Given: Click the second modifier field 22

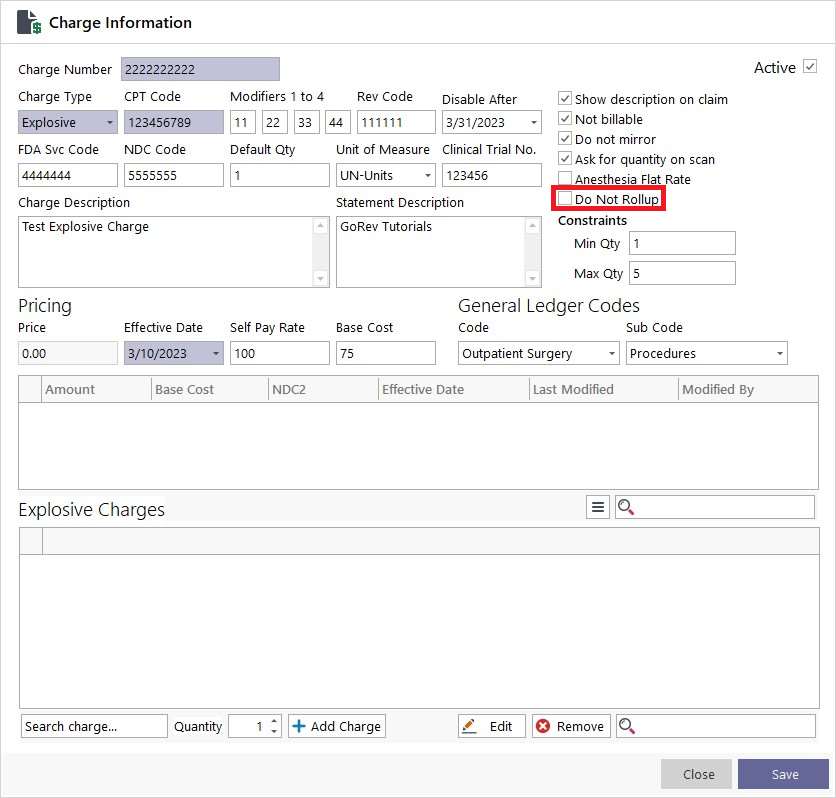Looking at the screenshot, I should [x=275, y=122].
